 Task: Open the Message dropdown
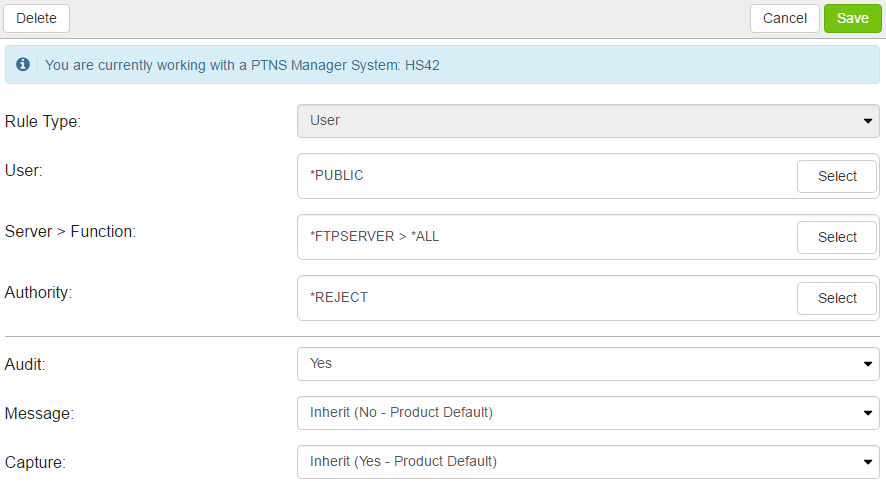pyautogui.click(x=588, y=412)
